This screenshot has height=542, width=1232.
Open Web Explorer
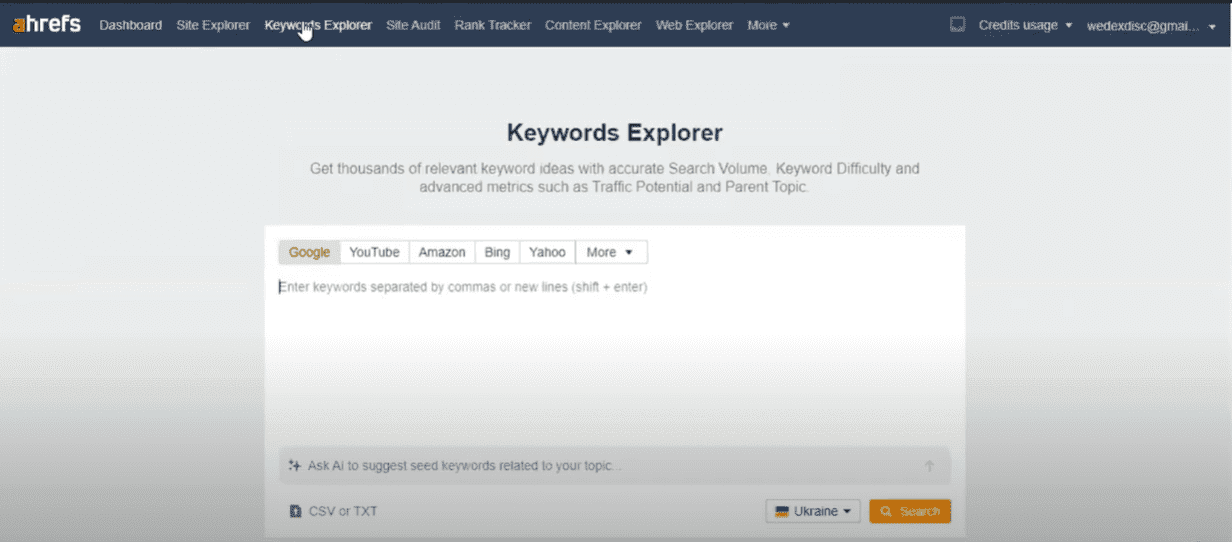(694, 25)
